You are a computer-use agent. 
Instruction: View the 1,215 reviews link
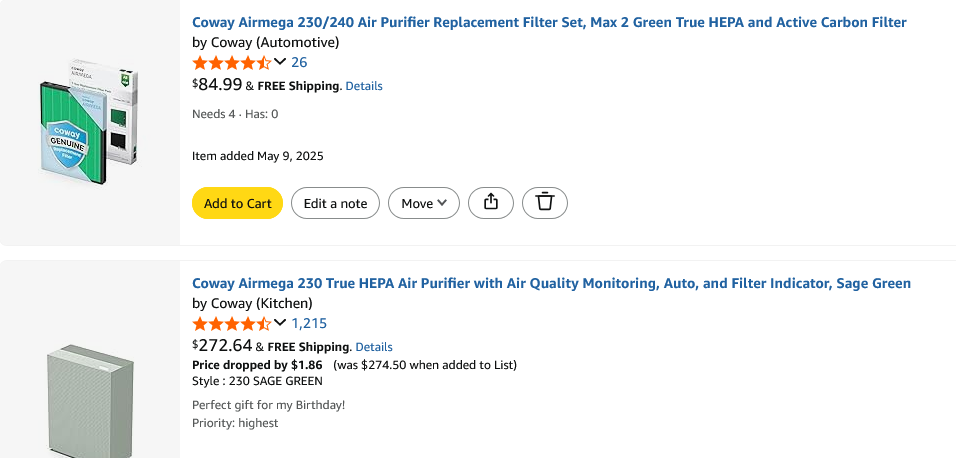coord(309,323)
